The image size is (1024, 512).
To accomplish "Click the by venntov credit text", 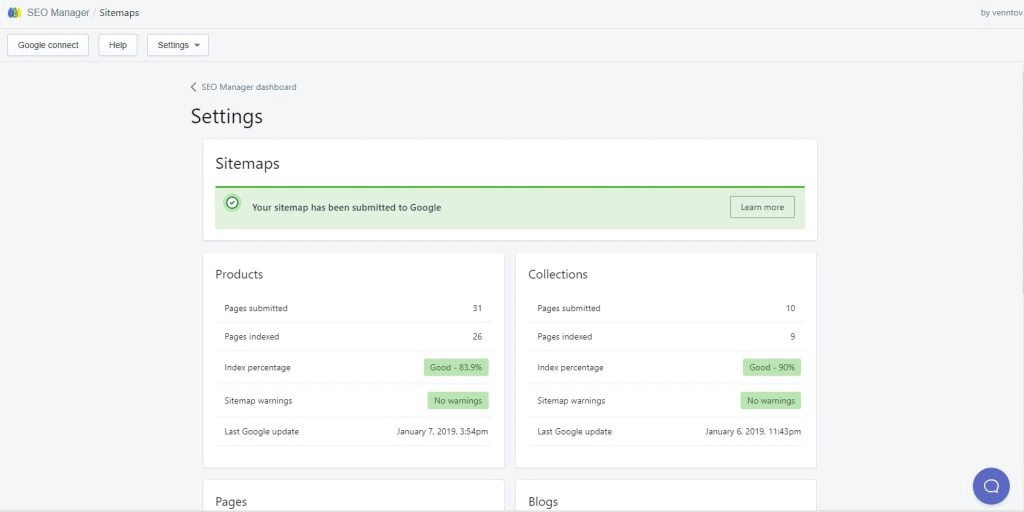I will click(1002, 13).
